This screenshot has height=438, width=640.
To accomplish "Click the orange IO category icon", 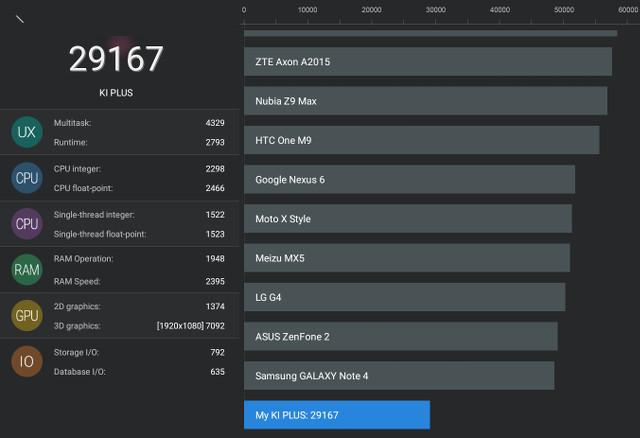I will pyautogui.click(x=27, y=361).
